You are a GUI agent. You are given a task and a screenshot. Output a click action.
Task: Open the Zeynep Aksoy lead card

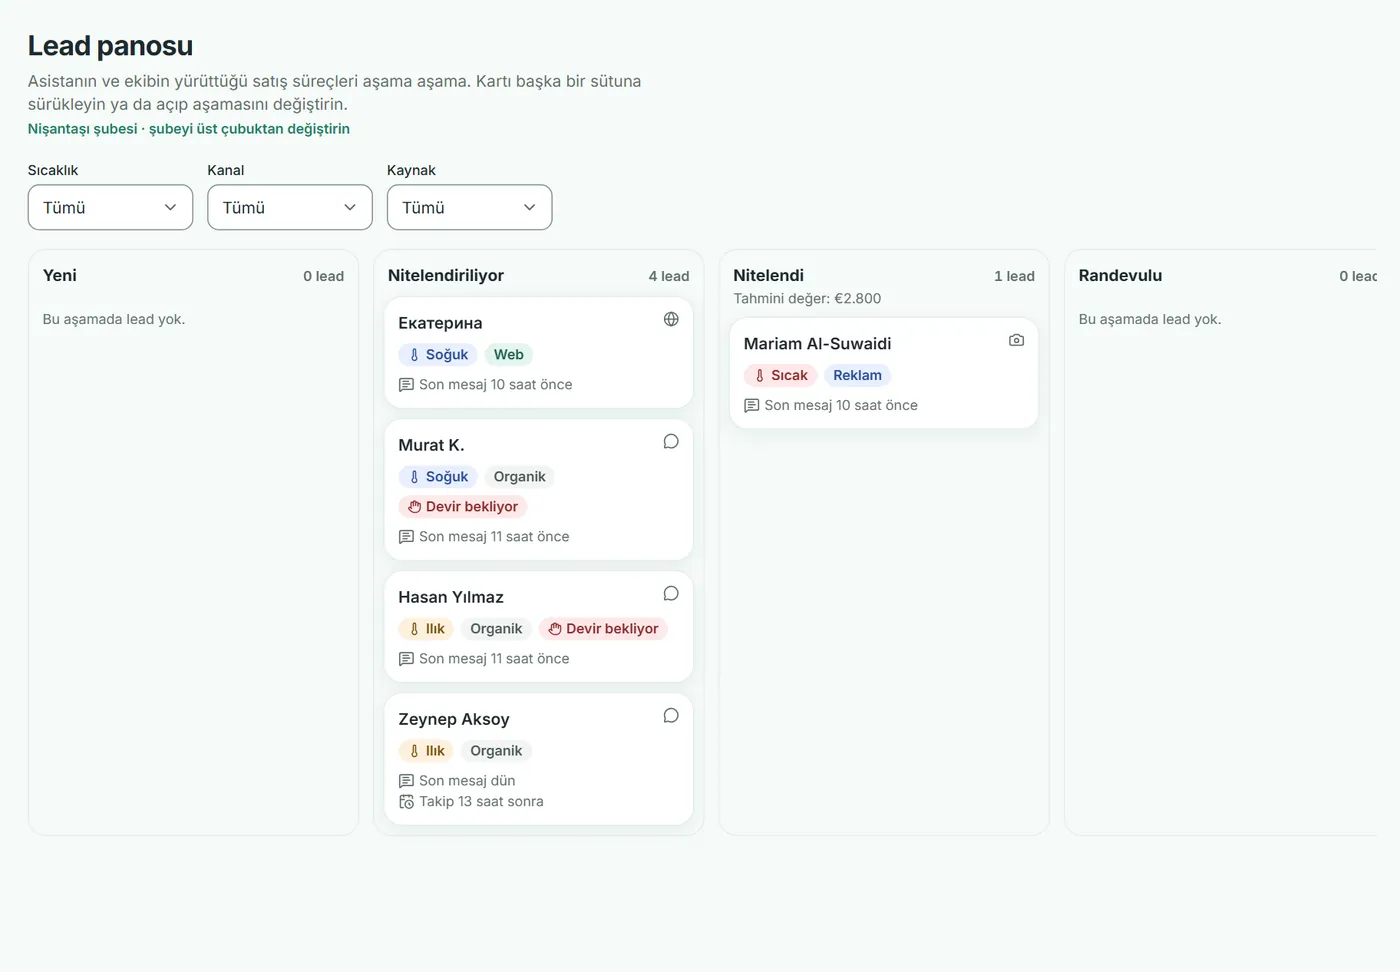click(538, 759)
